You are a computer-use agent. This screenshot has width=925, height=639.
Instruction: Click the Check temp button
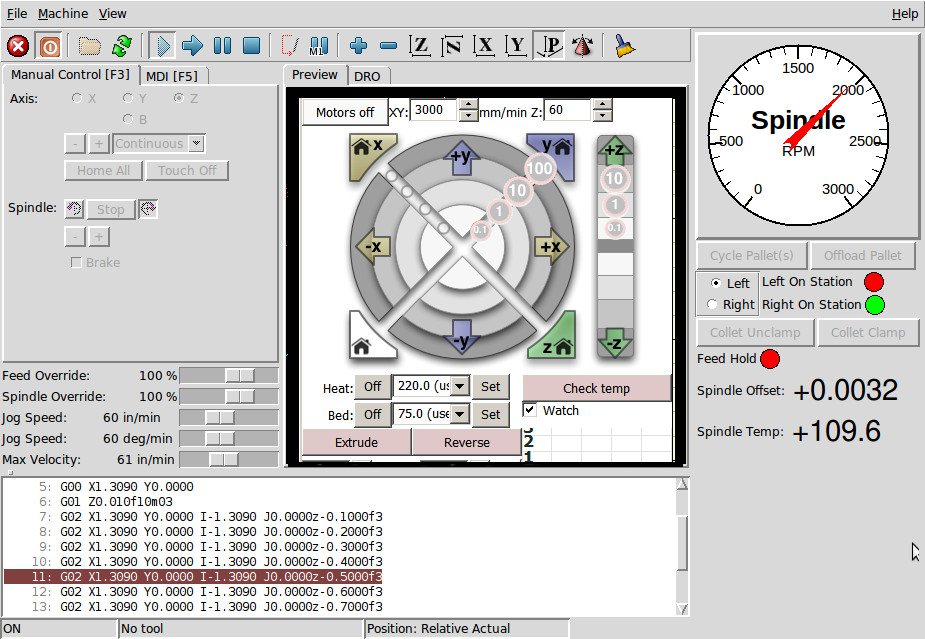596,388
